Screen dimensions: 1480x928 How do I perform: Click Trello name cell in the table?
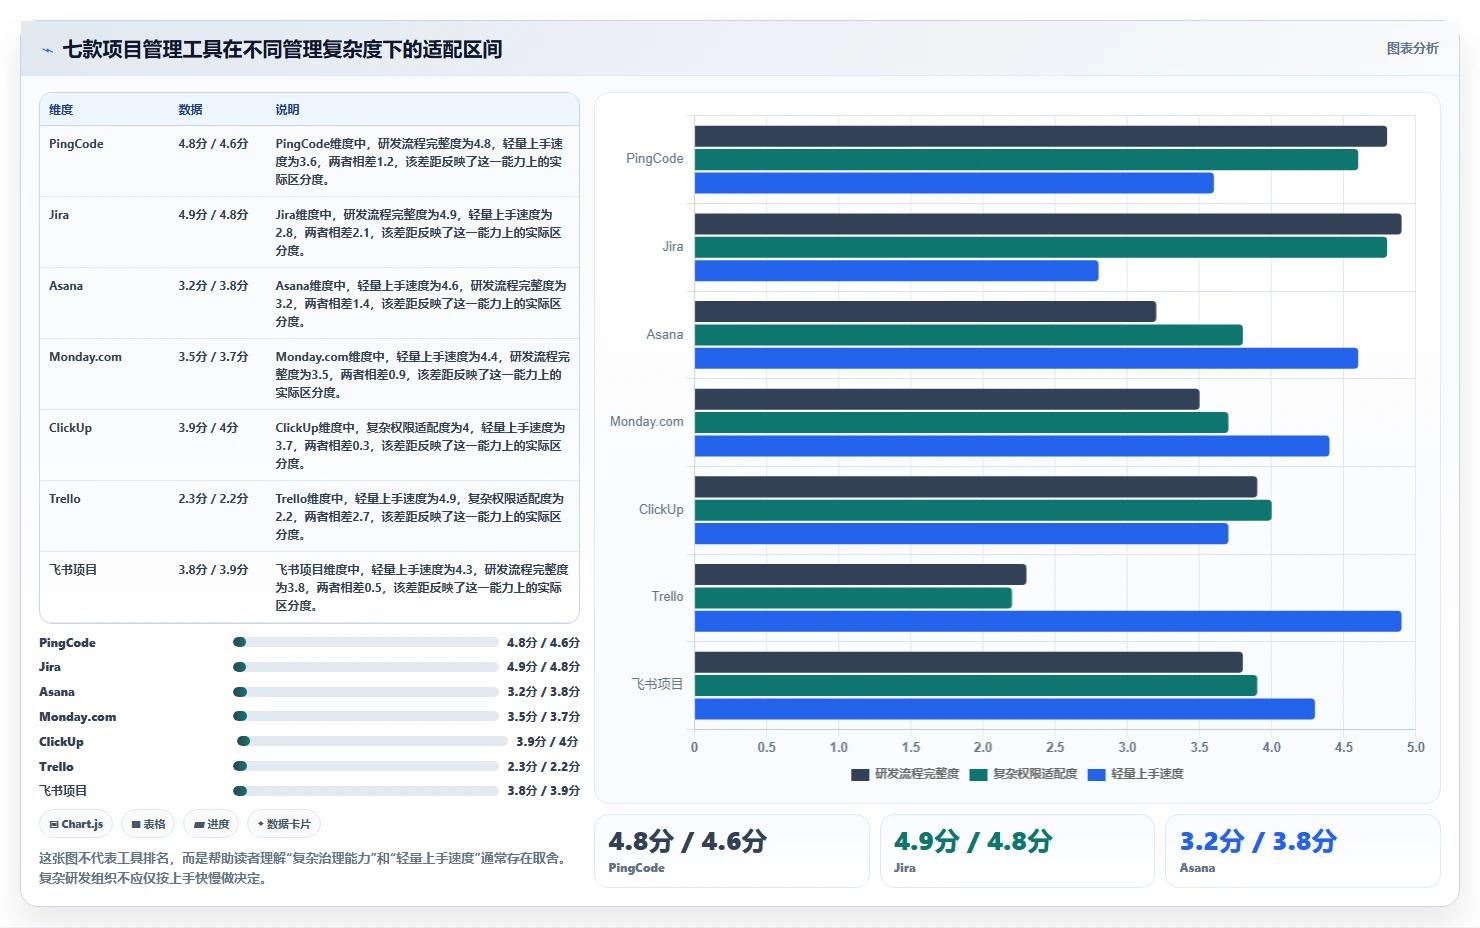[x=65, y=499]
